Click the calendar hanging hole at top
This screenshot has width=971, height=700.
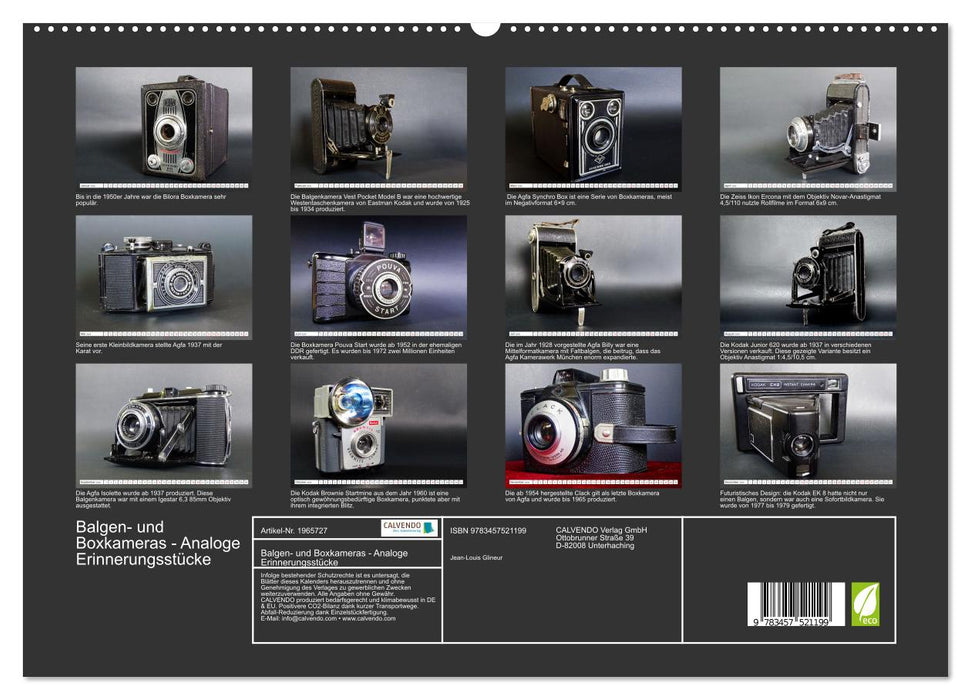(x=485, y=26)
